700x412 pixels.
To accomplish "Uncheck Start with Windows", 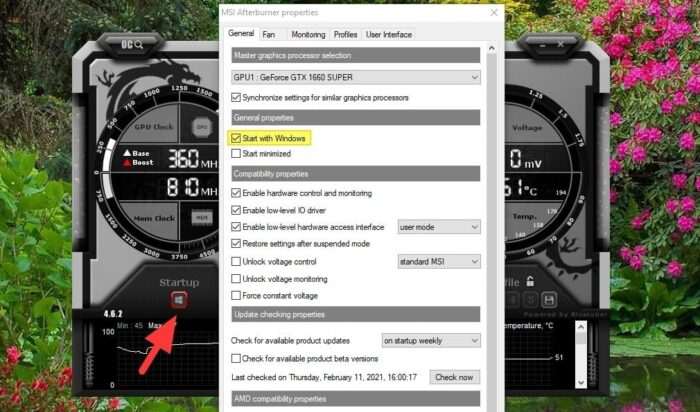I will tap(236, 138).
